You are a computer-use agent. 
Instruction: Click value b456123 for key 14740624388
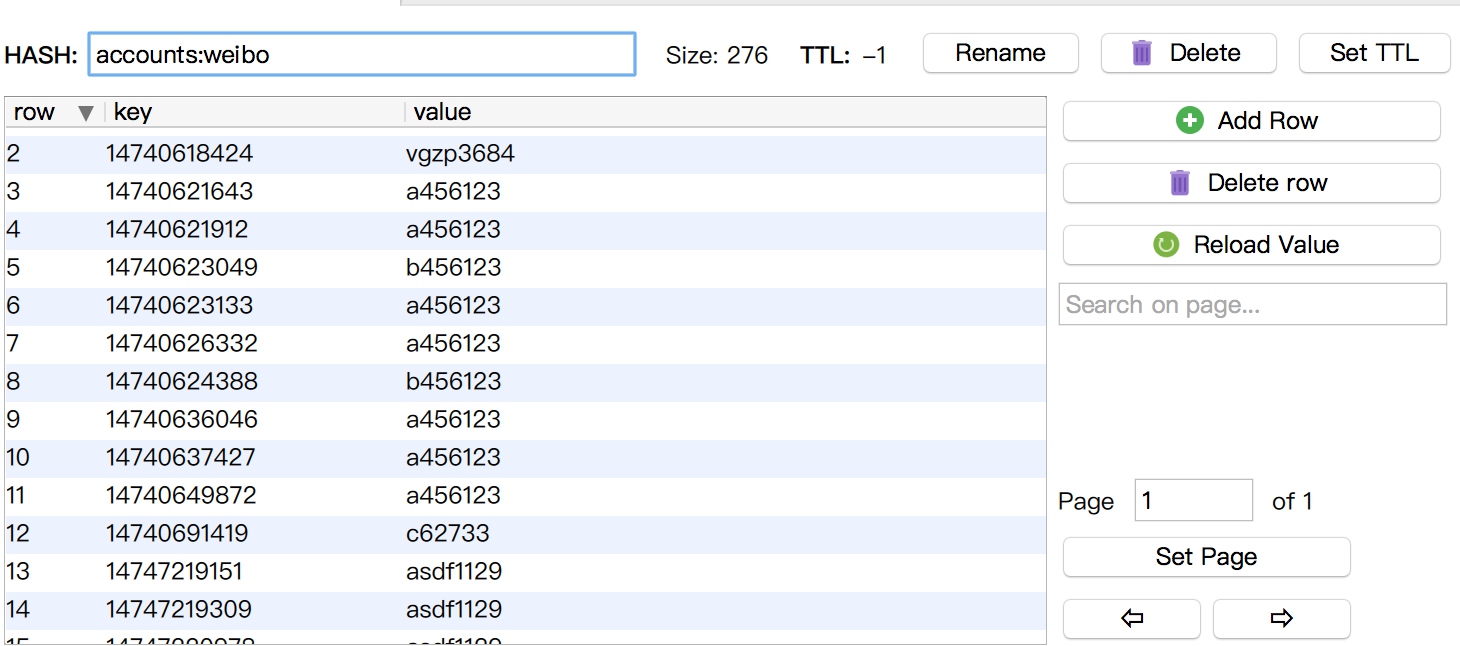pyautogui.click(x=453, y=382)
